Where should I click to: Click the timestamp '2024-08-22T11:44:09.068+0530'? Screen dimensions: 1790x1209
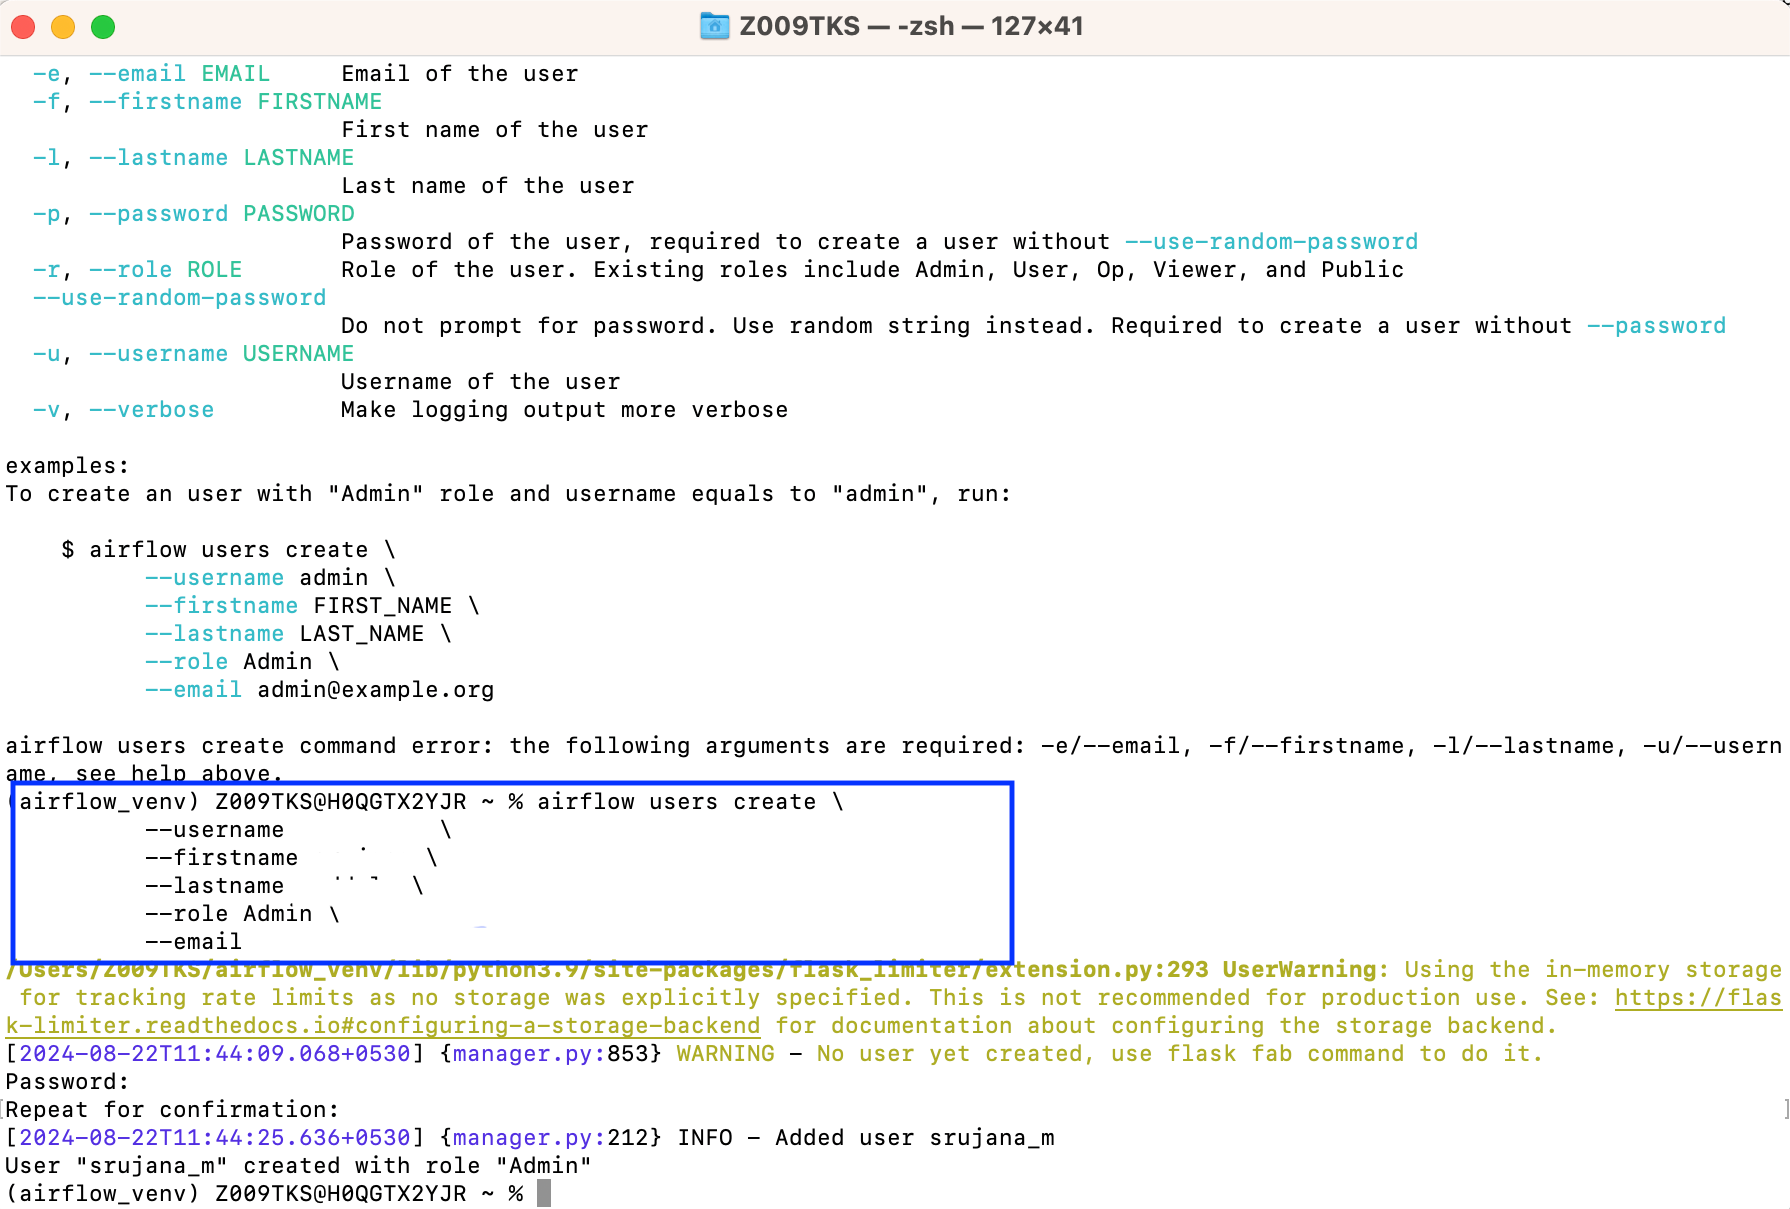click(x=214, y=1054)
